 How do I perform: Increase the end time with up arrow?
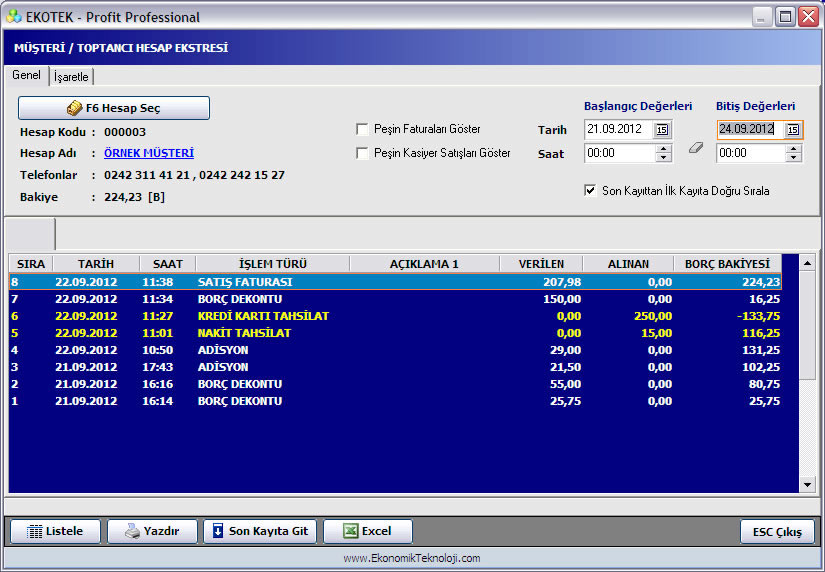[793, 149]
